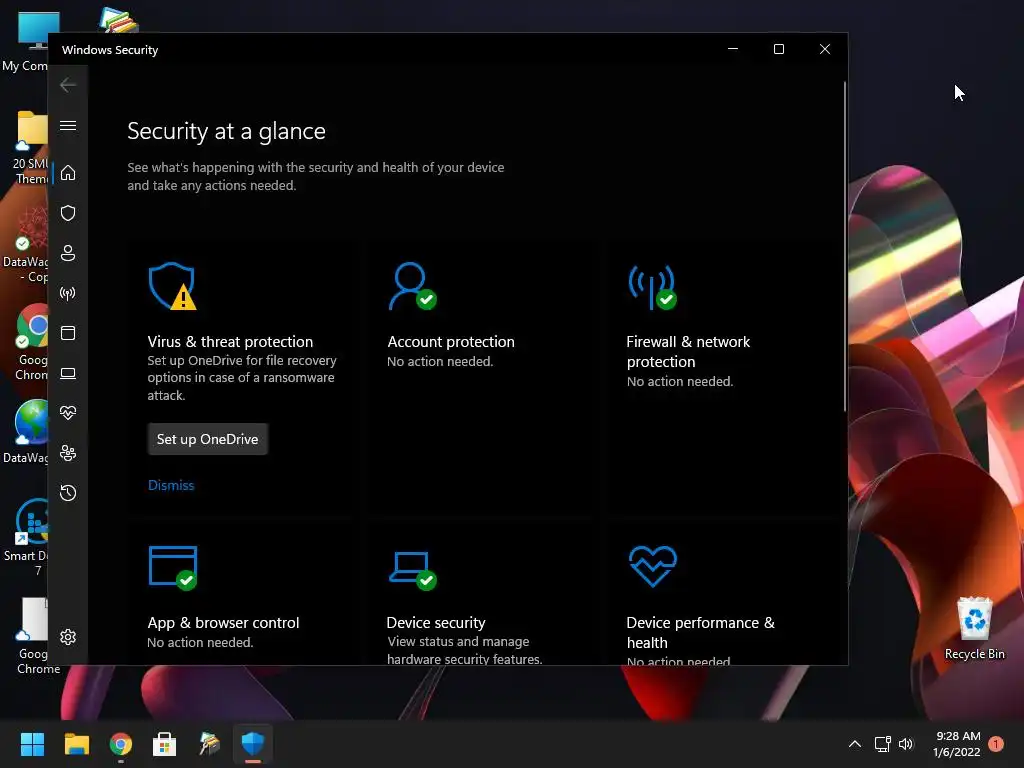Open Virus & threat protection shield in sidebar

[x=68, y=213]
